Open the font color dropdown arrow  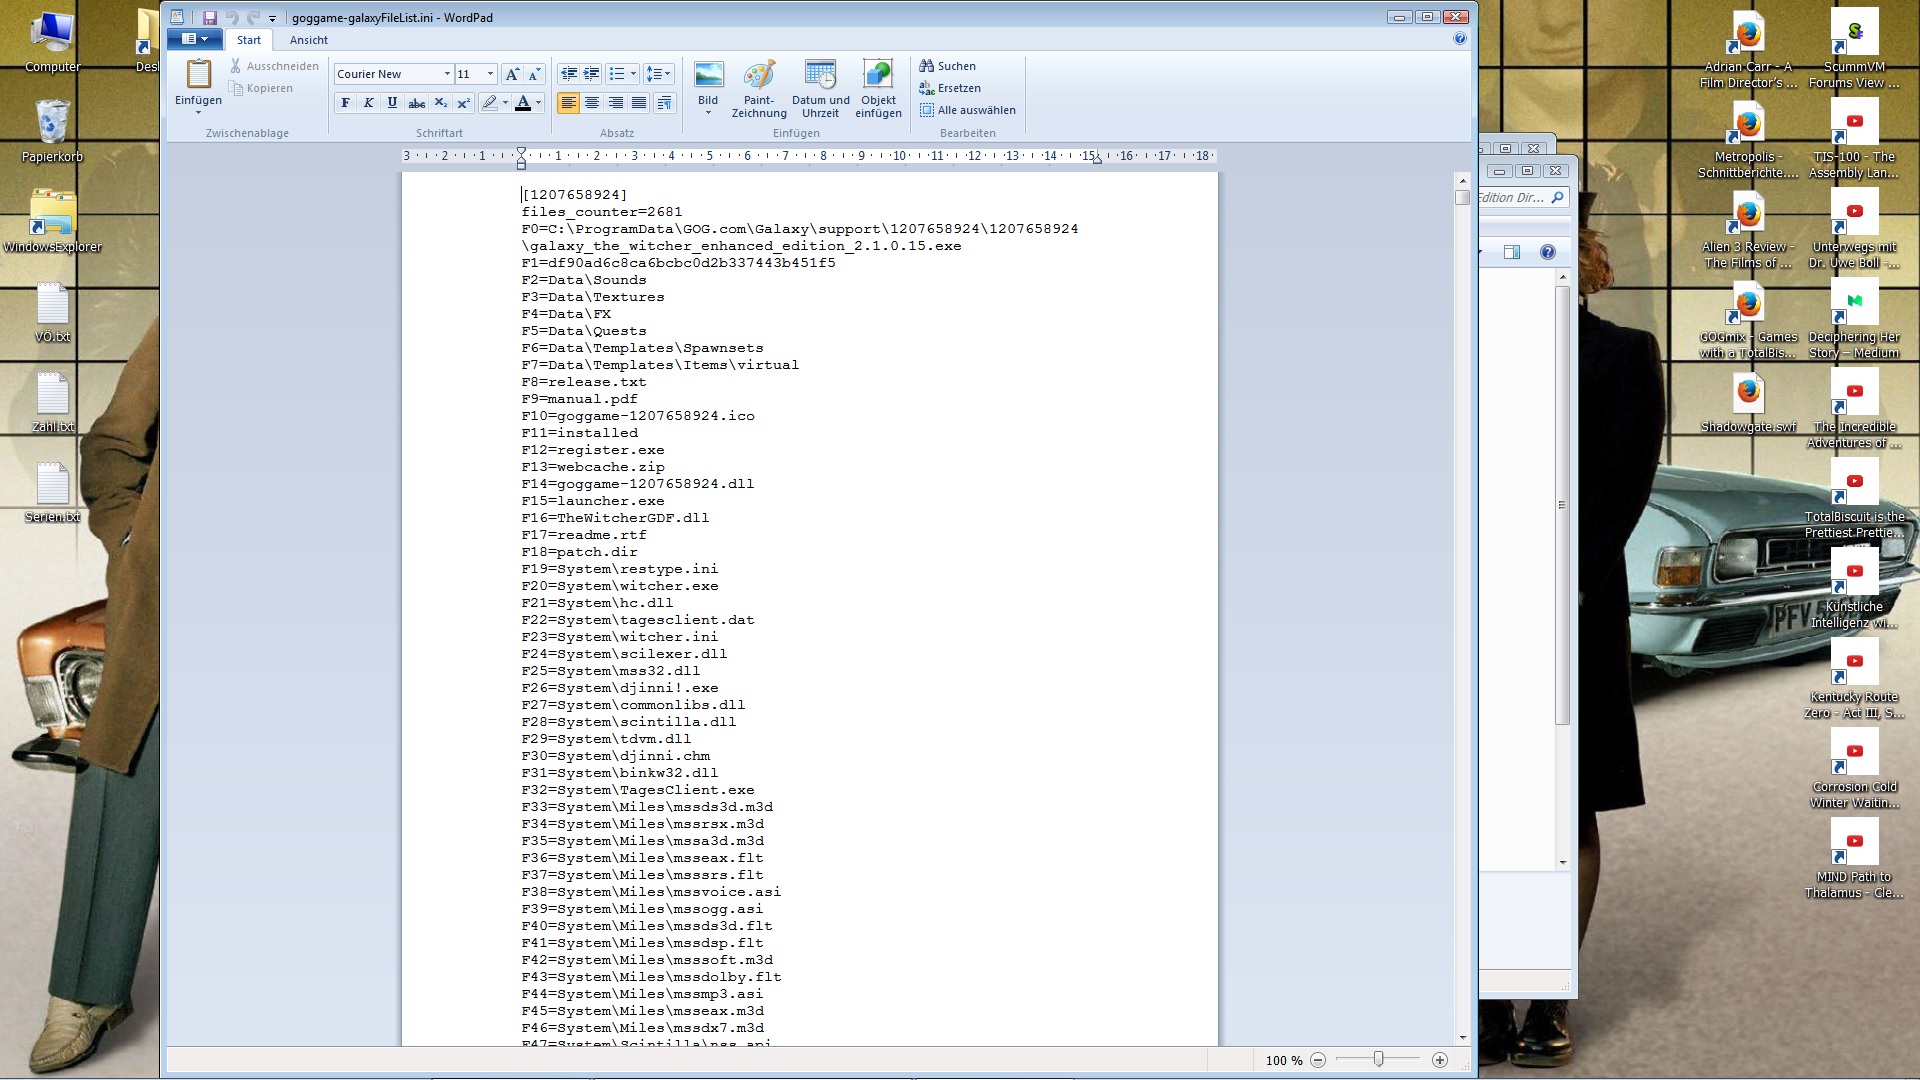pyautogui.click(x=538, y=103)
